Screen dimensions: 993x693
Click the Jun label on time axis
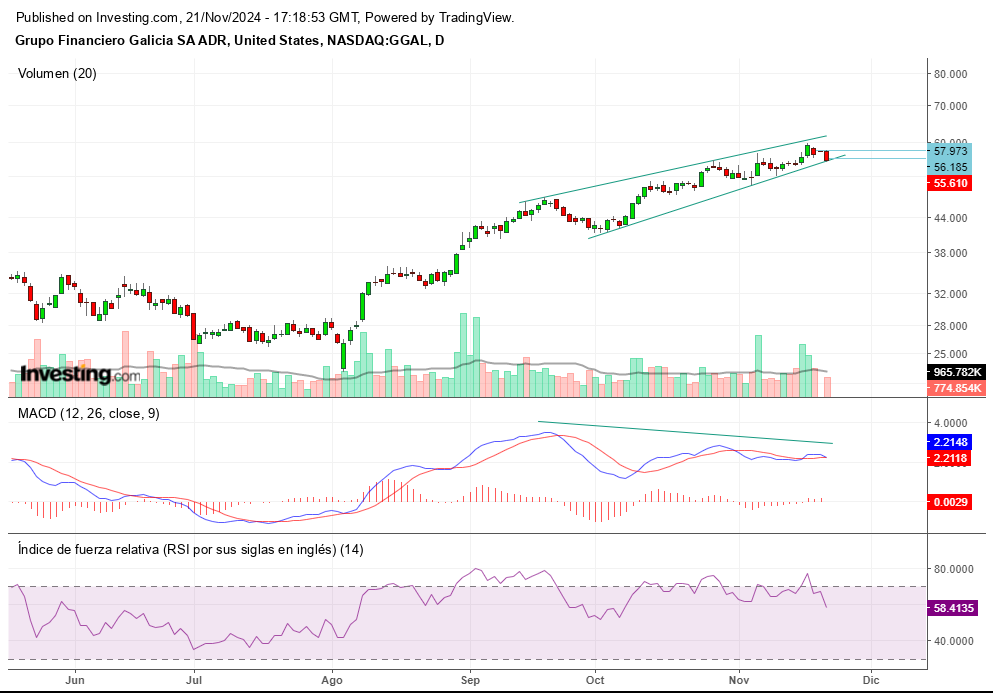75,680
